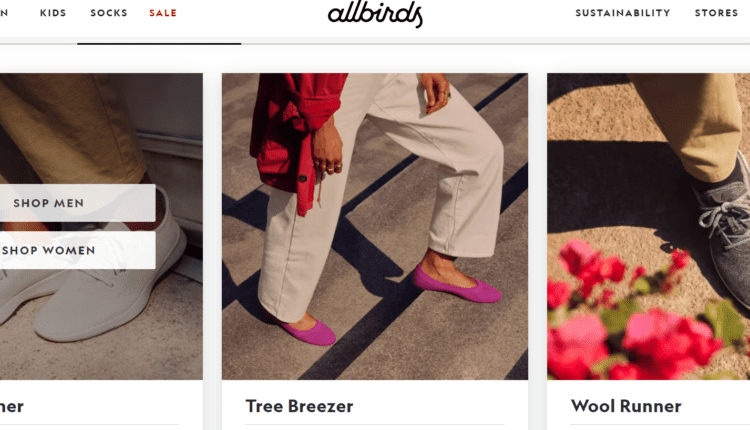Image resolution: width=750 pixels, height=430 pixels.
Task: Open the KIDS navigation menu
Action: click(53, 13)
